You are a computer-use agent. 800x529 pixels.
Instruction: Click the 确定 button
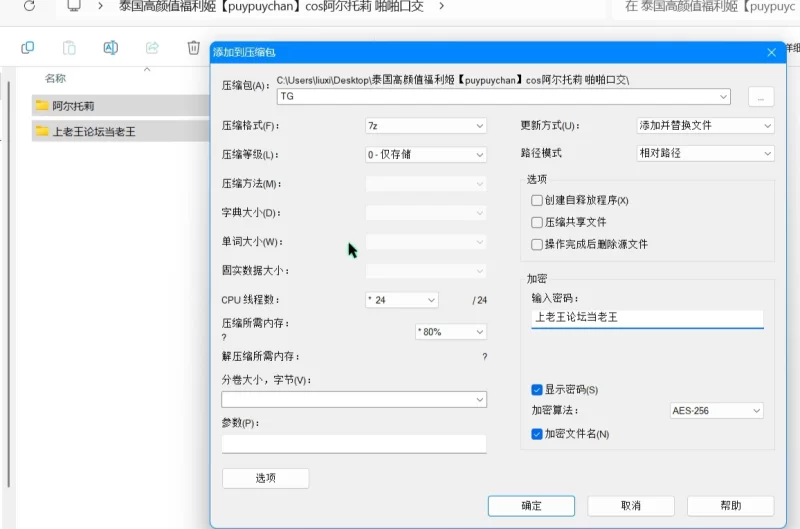click(531, 506)
